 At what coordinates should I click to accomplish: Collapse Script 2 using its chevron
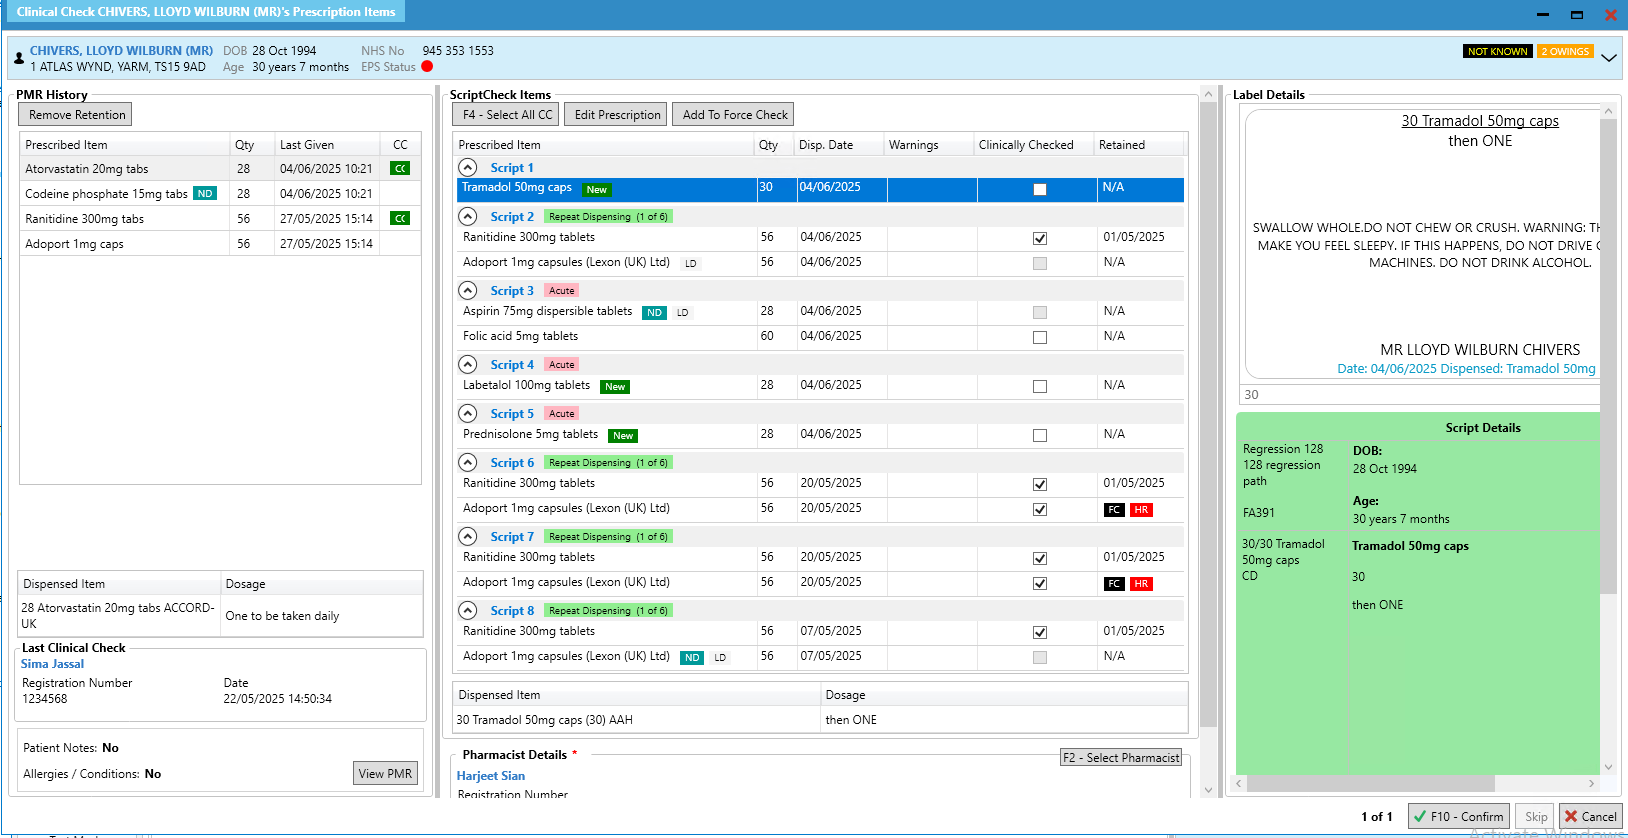[x=468, y=216]
